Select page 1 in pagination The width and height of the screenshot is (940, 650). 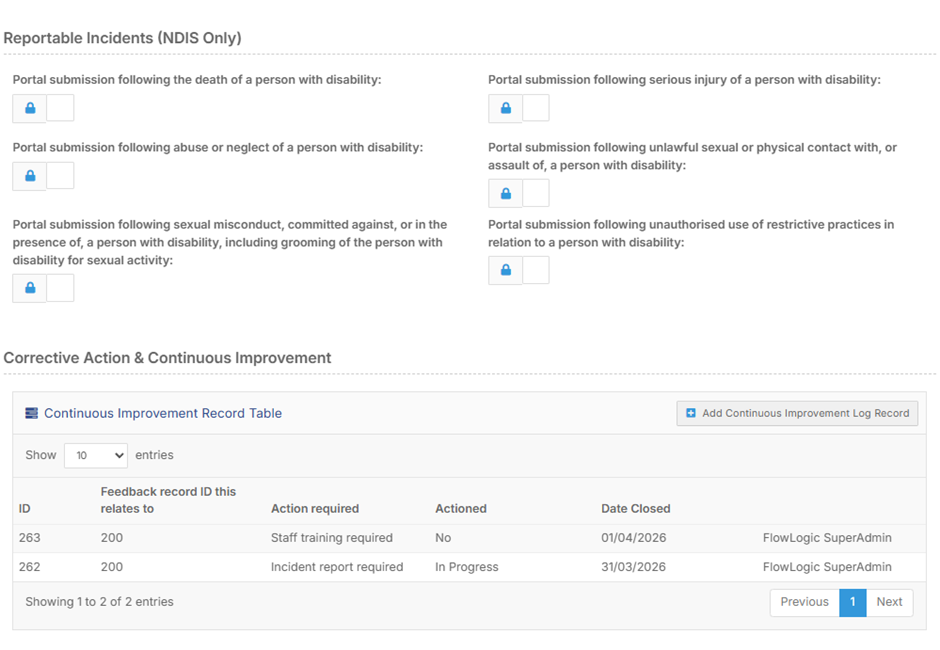(852, 602)
